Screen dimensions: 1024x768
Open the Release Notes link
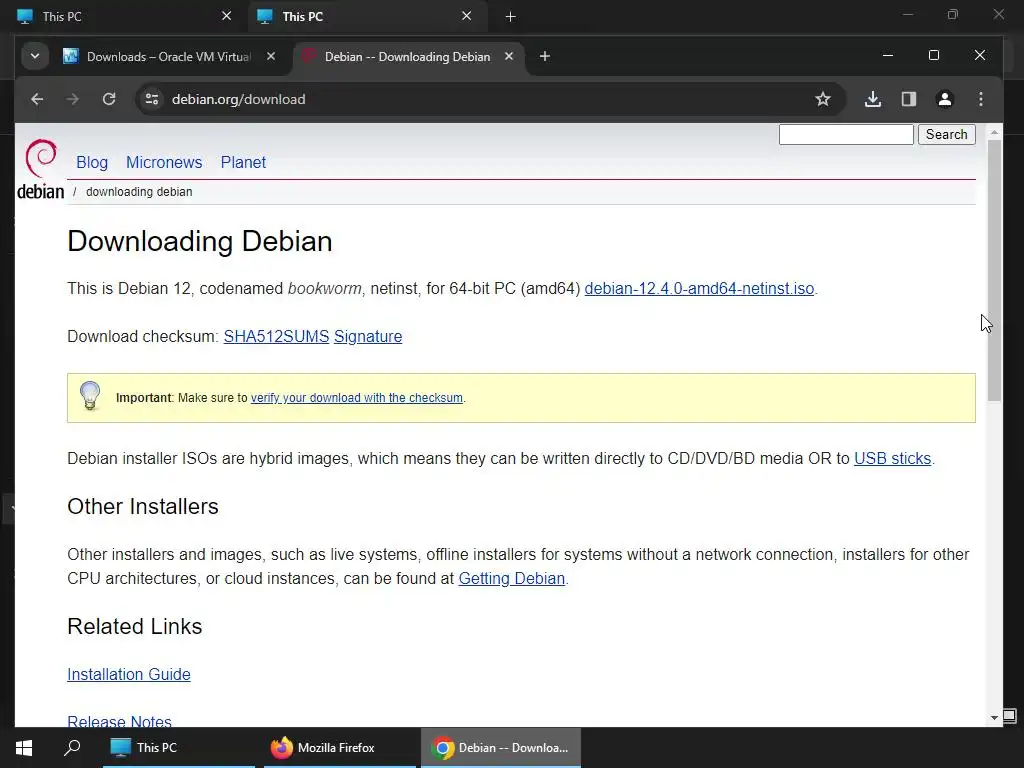point(120,721)
